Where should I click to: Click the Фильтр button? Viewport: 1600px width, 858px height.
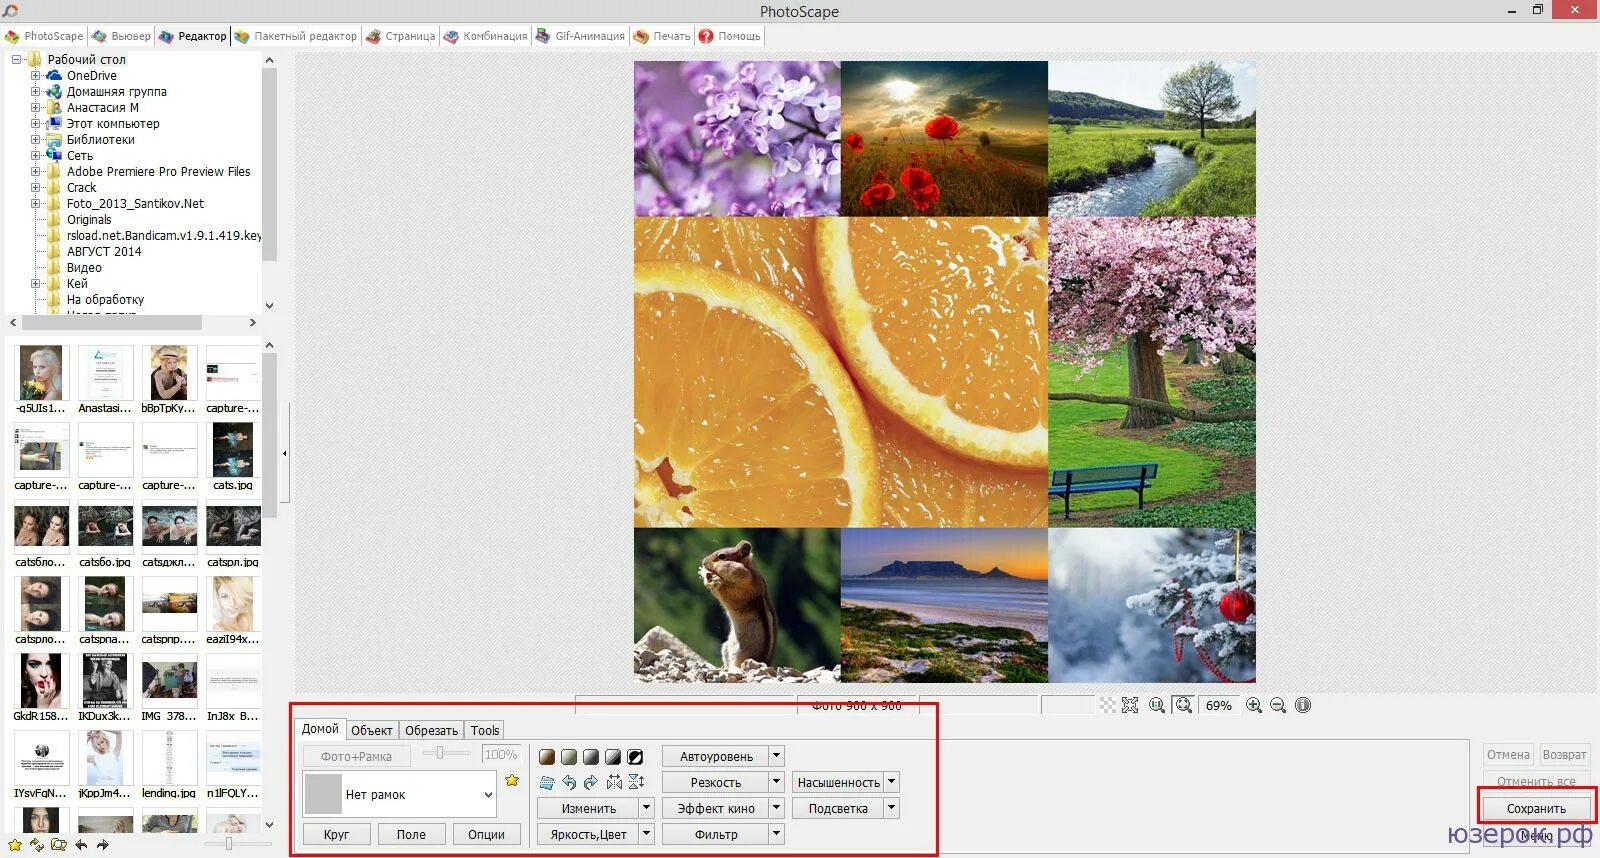[x=716, y=834]
